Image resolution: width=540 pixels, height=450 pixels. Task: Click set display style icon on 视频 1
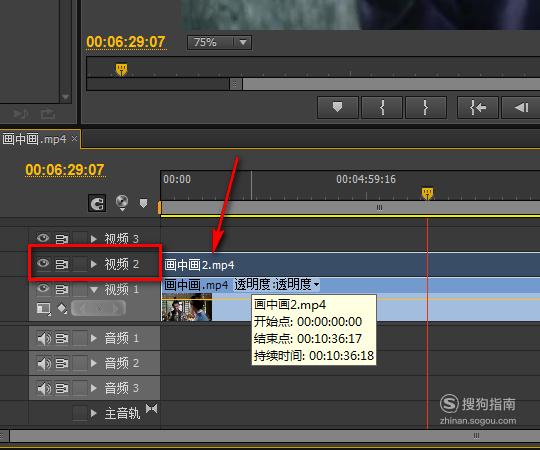[x=44, y=308]
